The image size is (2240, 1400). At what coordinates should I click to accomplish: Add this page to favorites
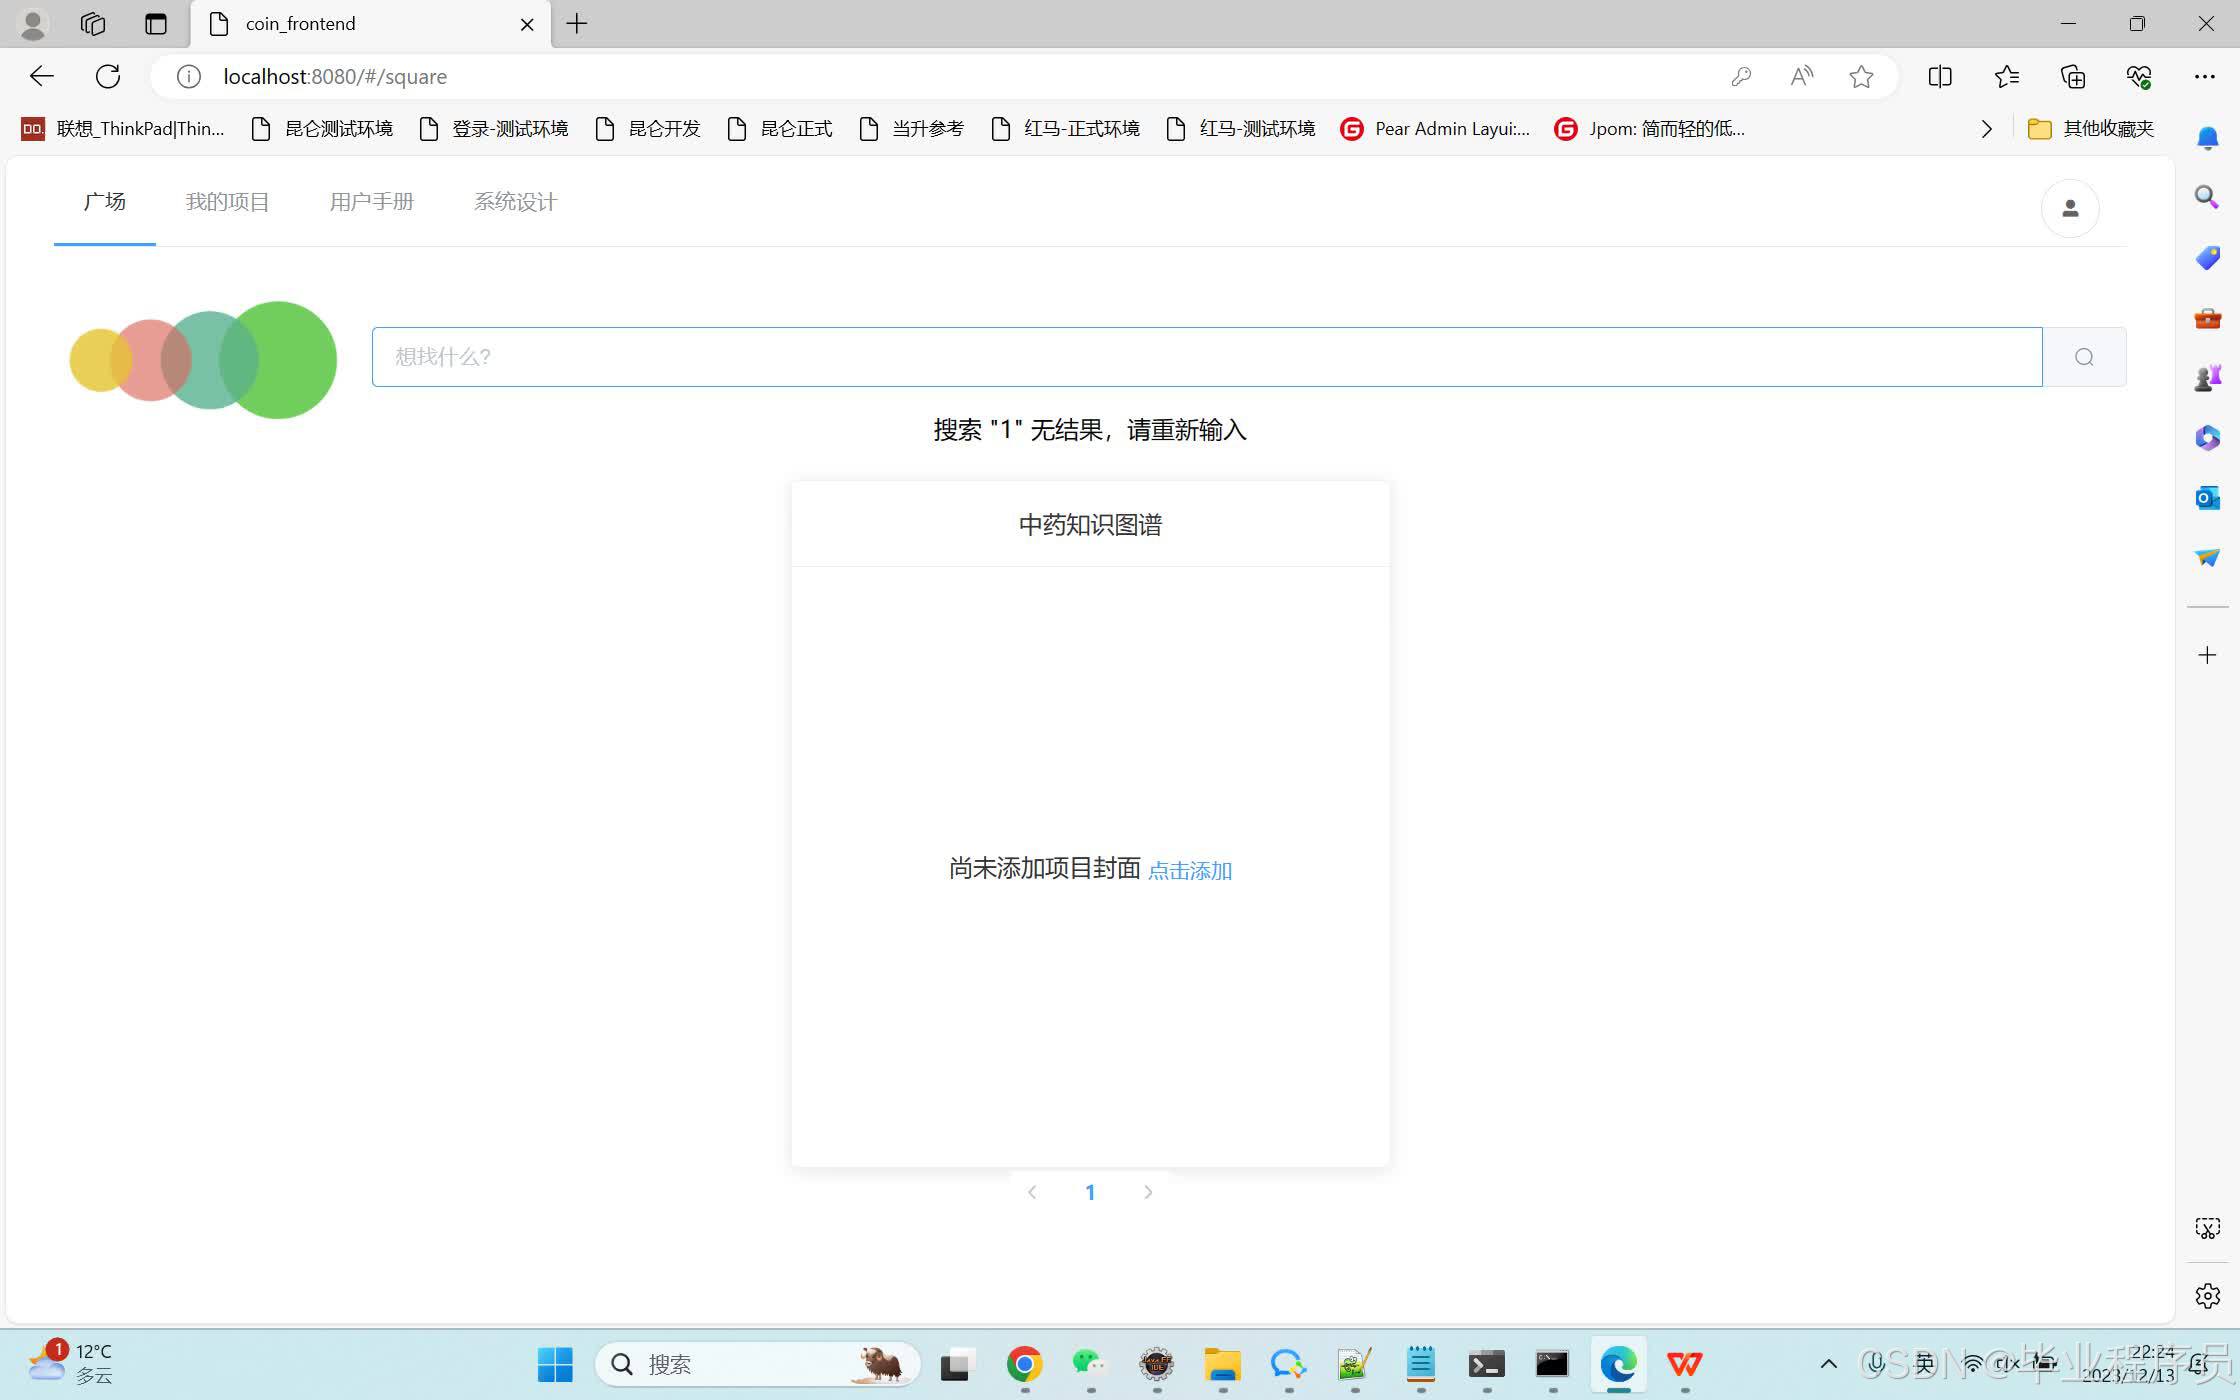[1861, 76]
